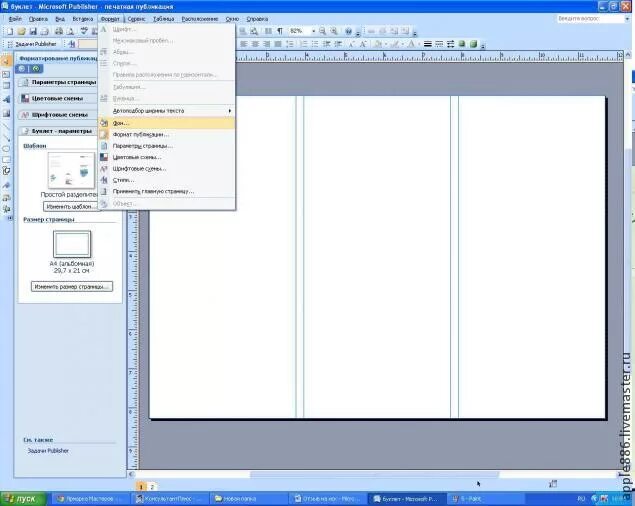Switch to page 2 navigation tab
This screenshot has width=635, height=506.
(152, 487)
